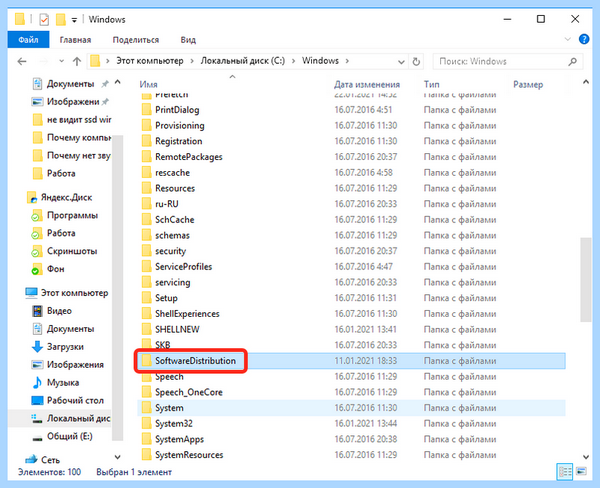Sort by the Имя column header
Screen dimensions: 600x488
point(148,85)
